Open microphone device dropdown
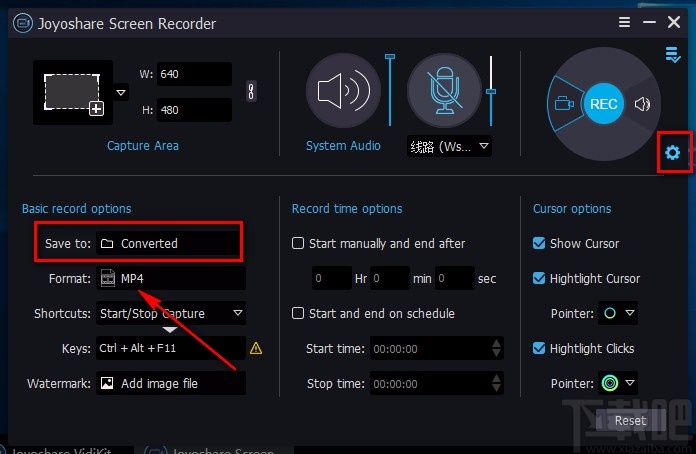The width and height of the screenshot is (696, 454). point(484,146)
